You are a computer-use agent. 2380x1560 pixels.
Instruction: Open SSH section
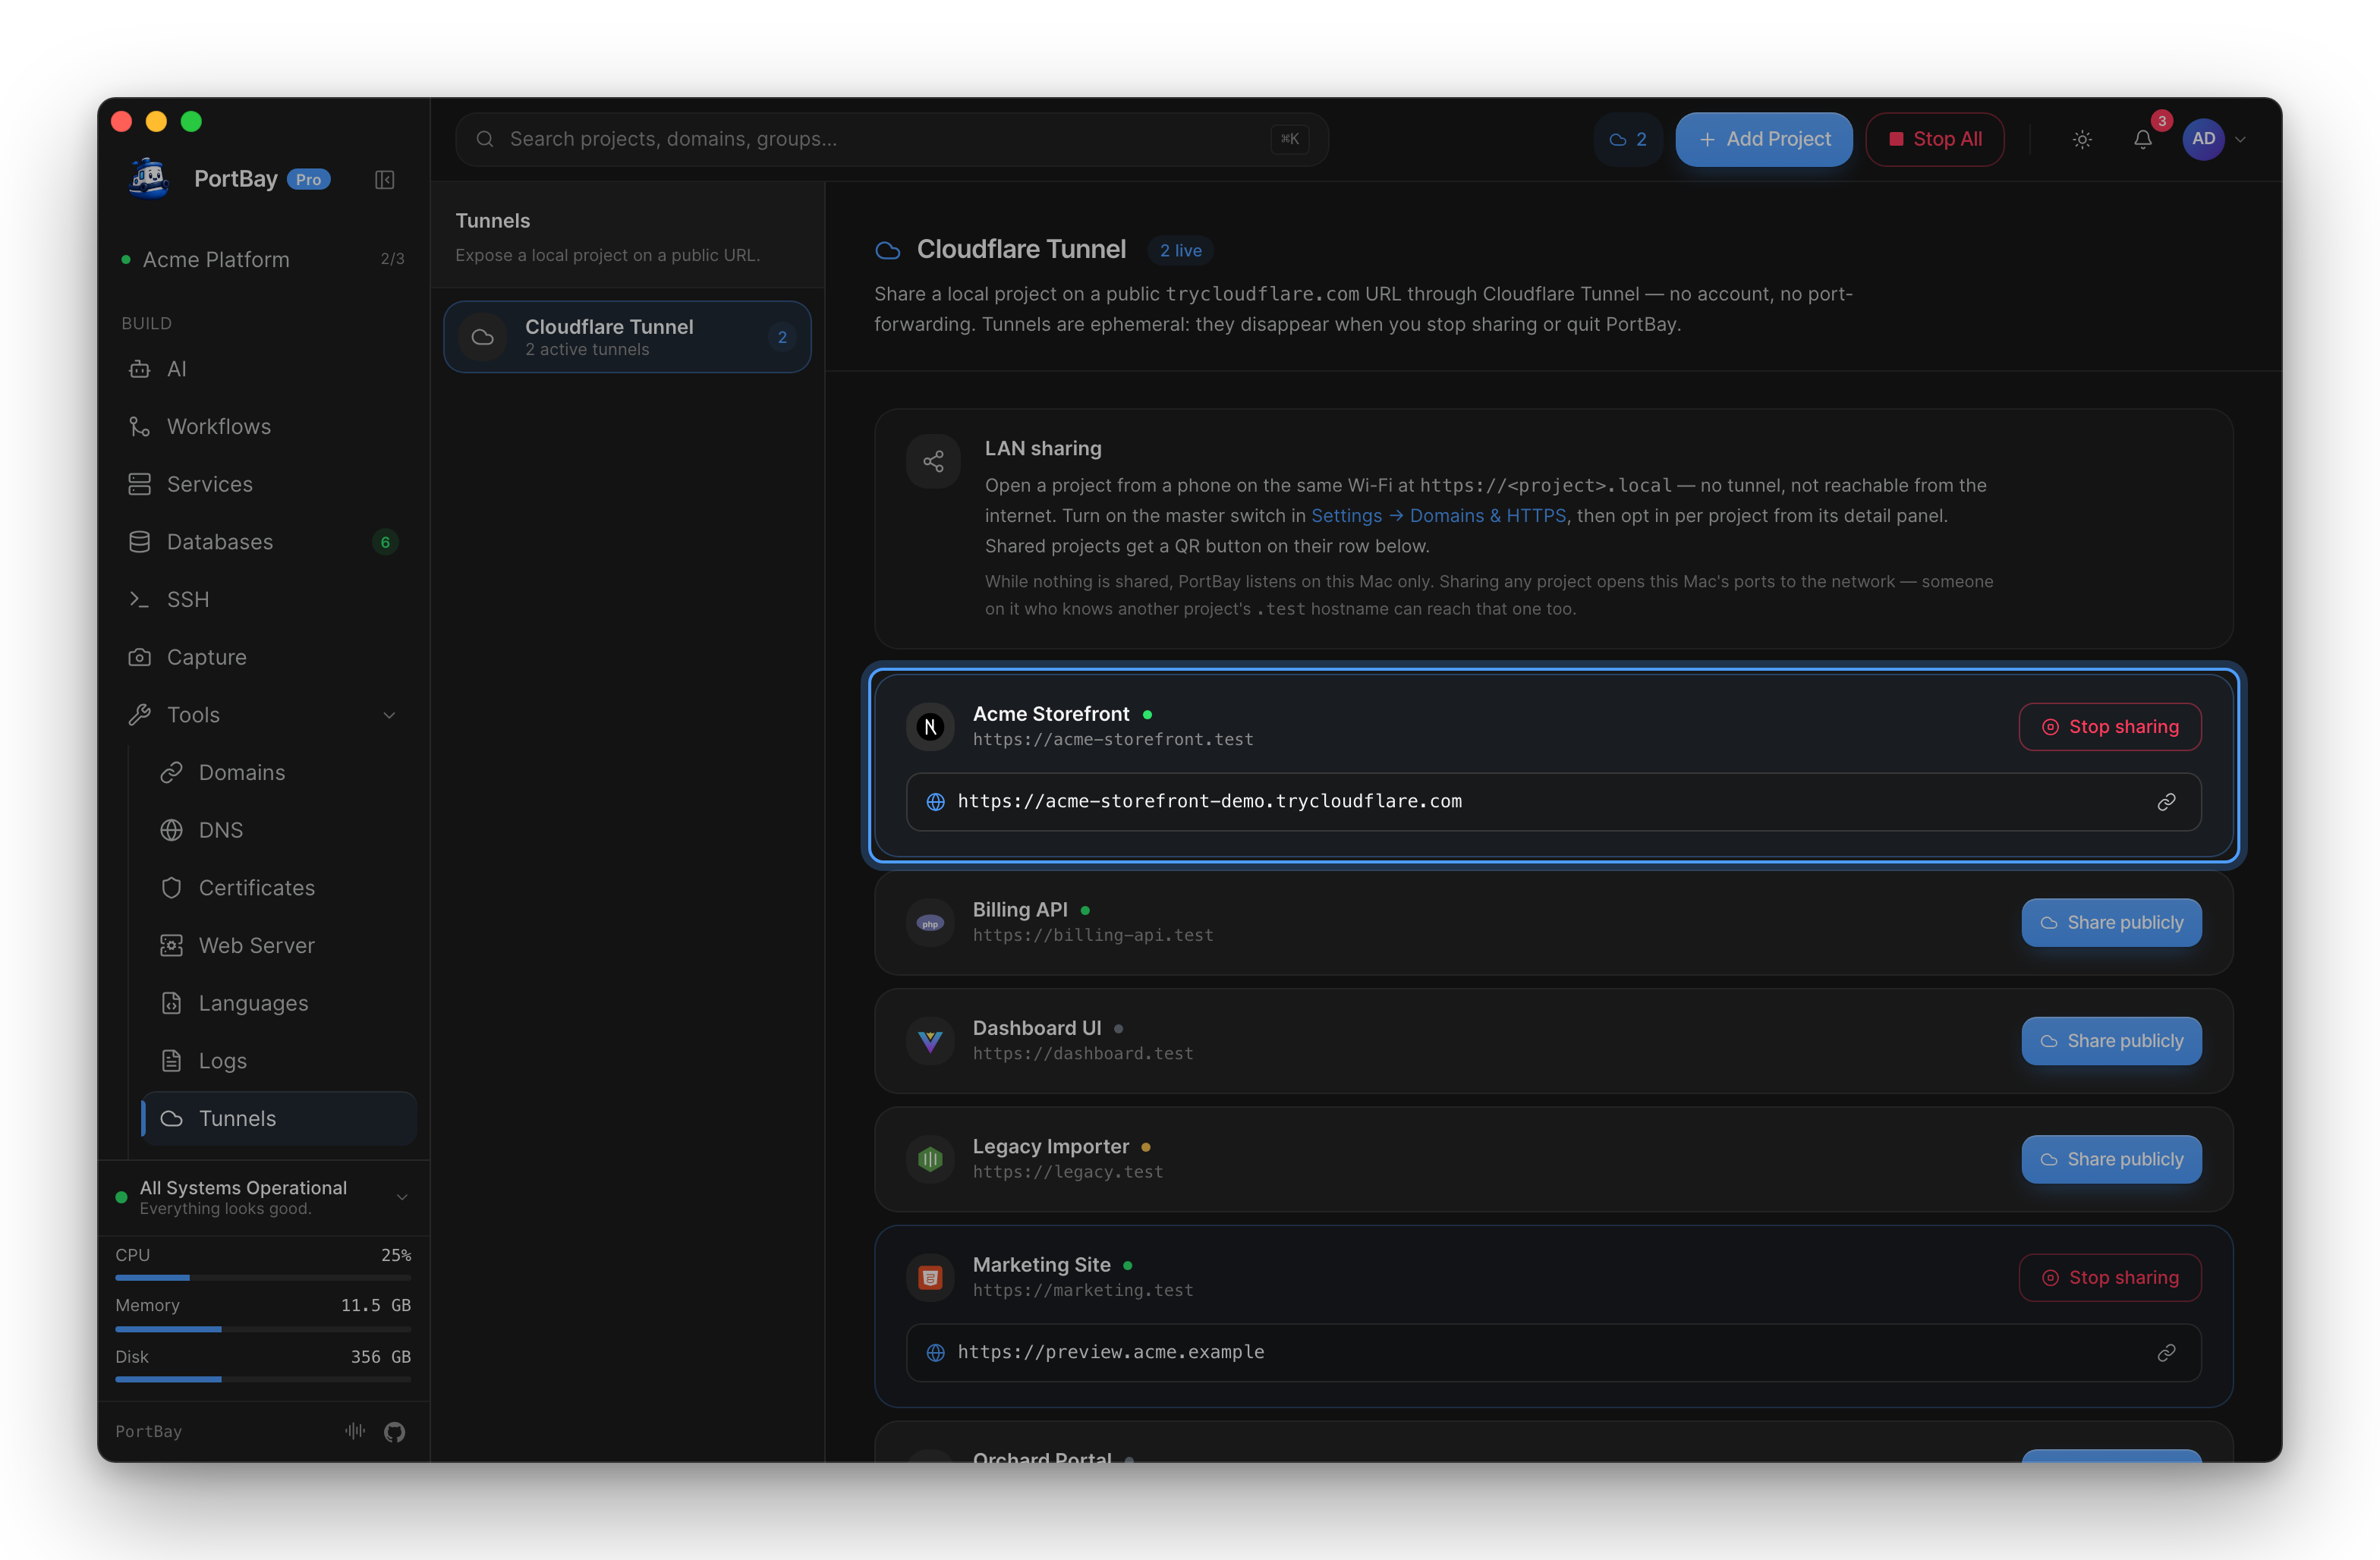pyautogui.click(x=263, y=600)
